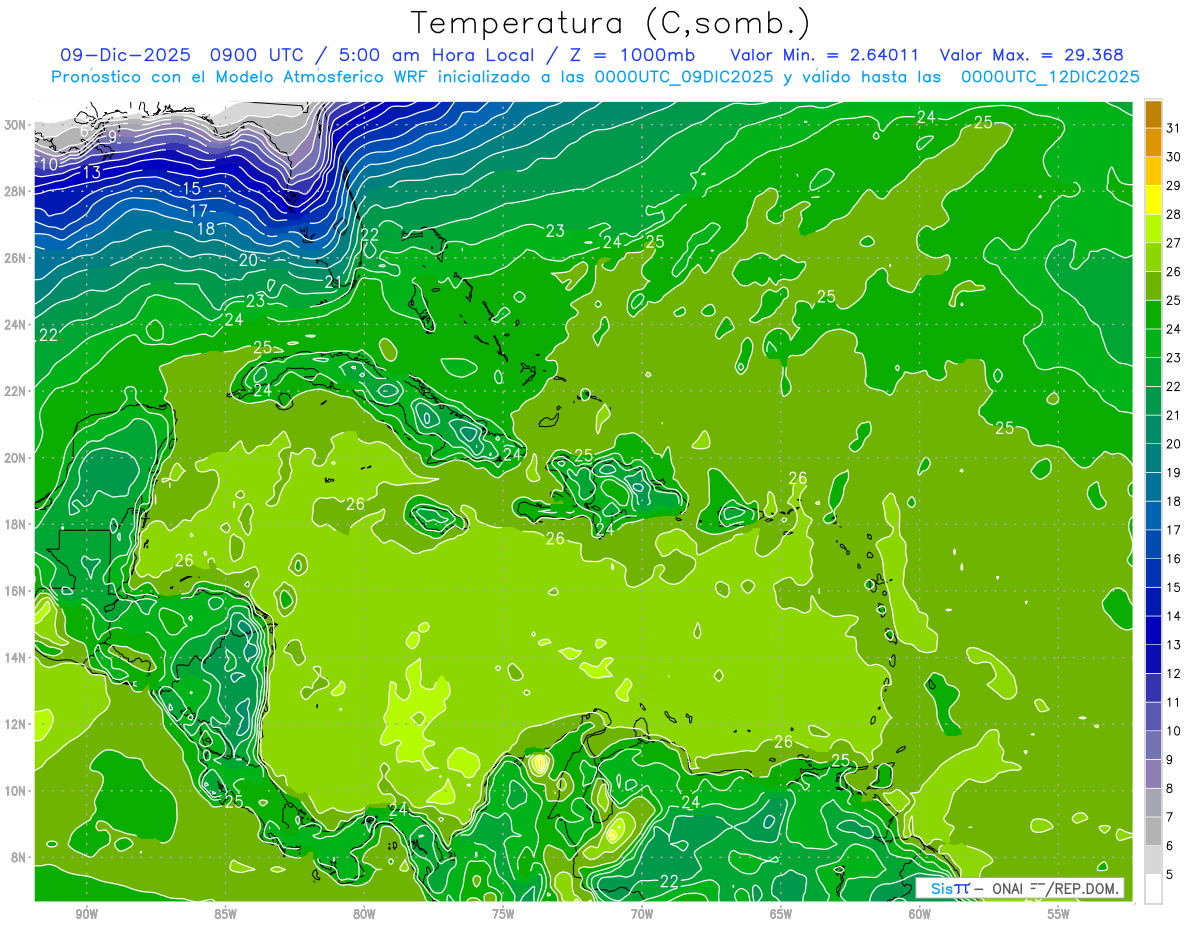Click the 26N latitude axis label
The image size is (1200, 927).
click(x=16, y=258)
